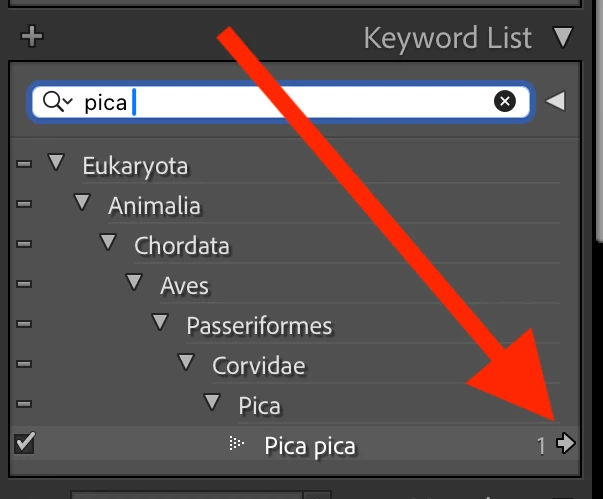603x499 pixels.
Task: Toggle the dash box beside Aves
Action: (25, 285)
